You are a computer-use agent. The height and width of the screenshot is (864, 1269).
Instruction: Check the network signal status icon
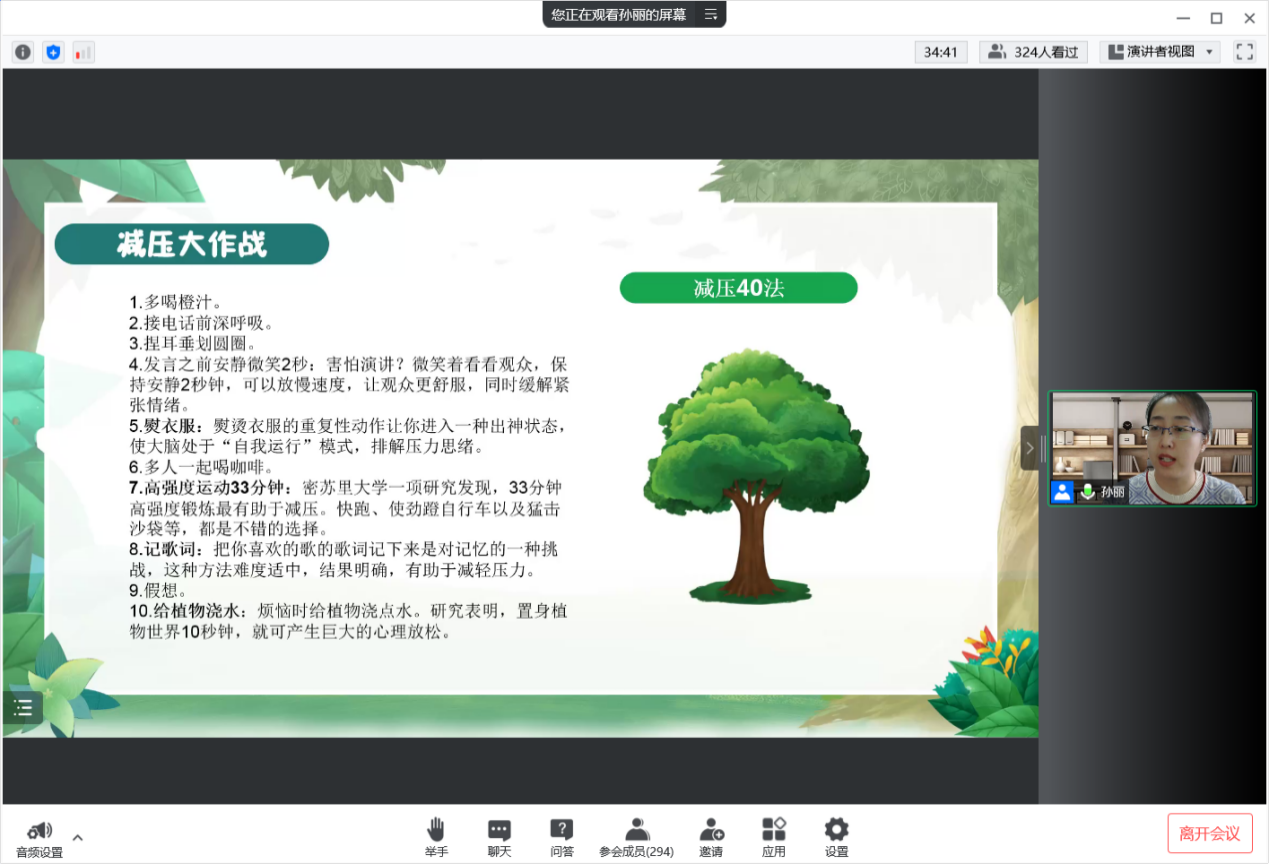(x=83, y=52)
